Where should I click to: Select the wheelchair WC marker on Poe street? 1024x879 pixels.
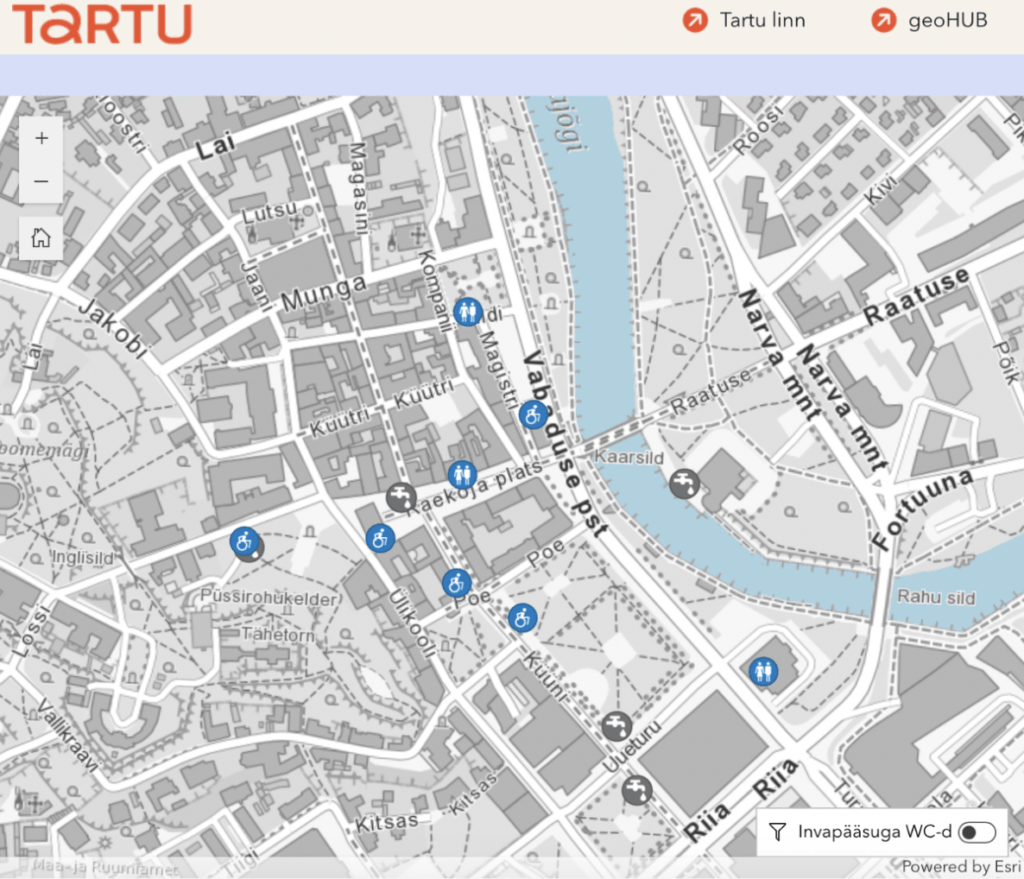(x=456, y=582)
